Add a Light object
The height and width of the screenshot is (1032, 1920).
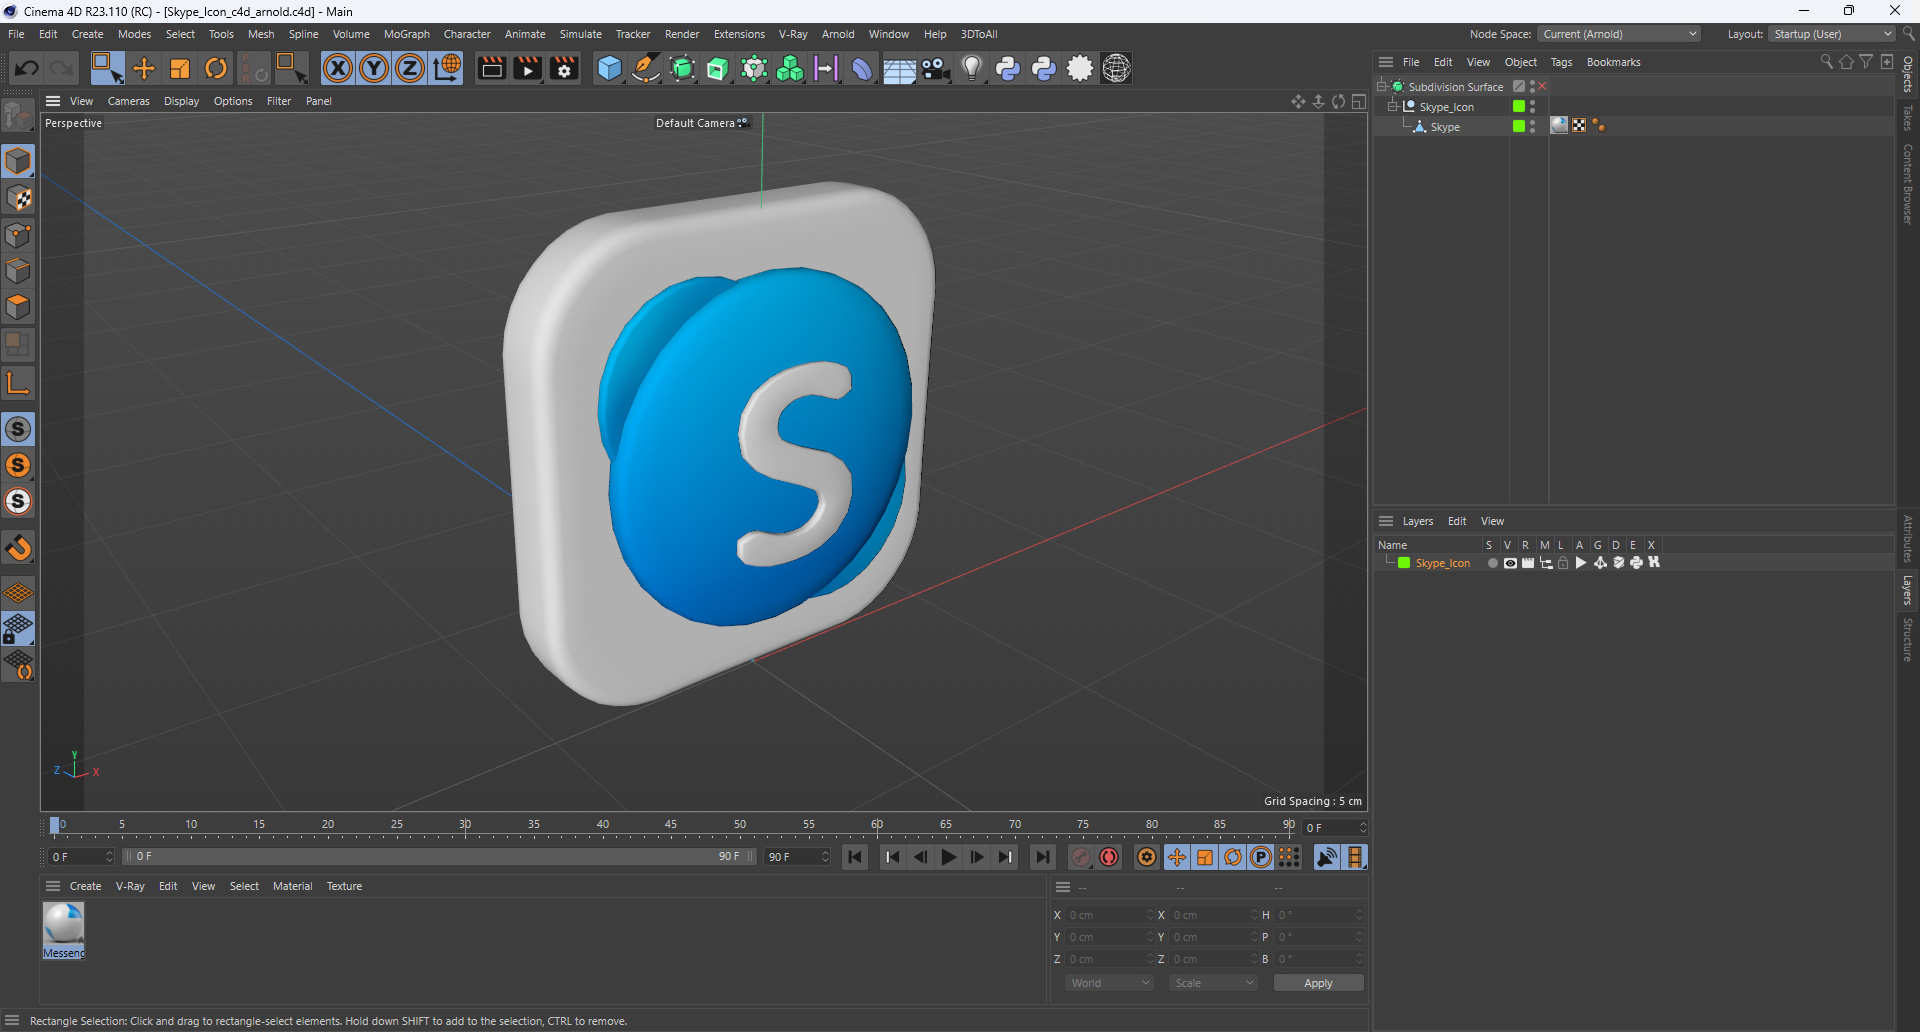point(972,68)
